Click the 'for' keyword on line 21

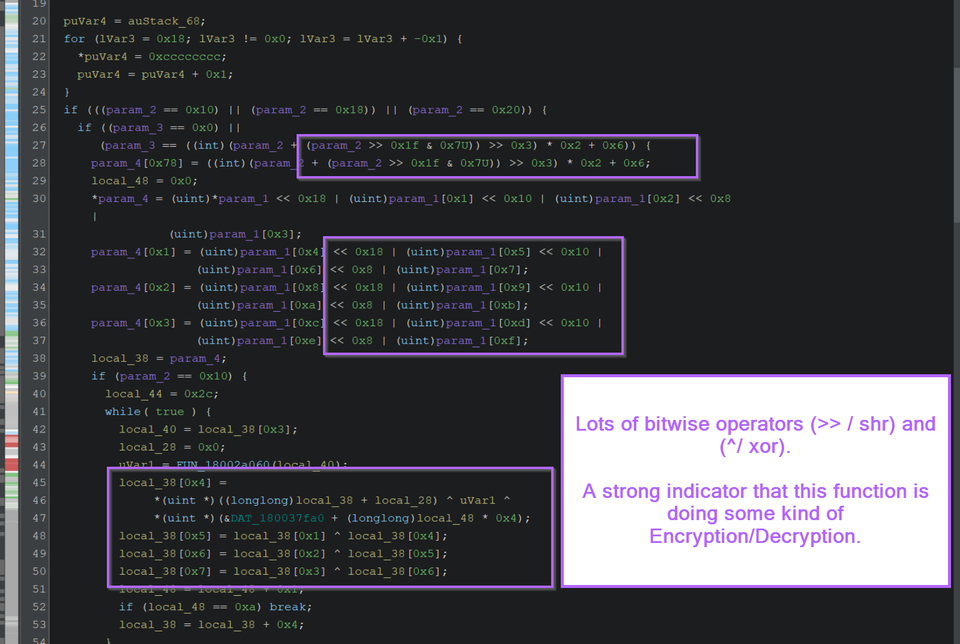coord(74,39)
